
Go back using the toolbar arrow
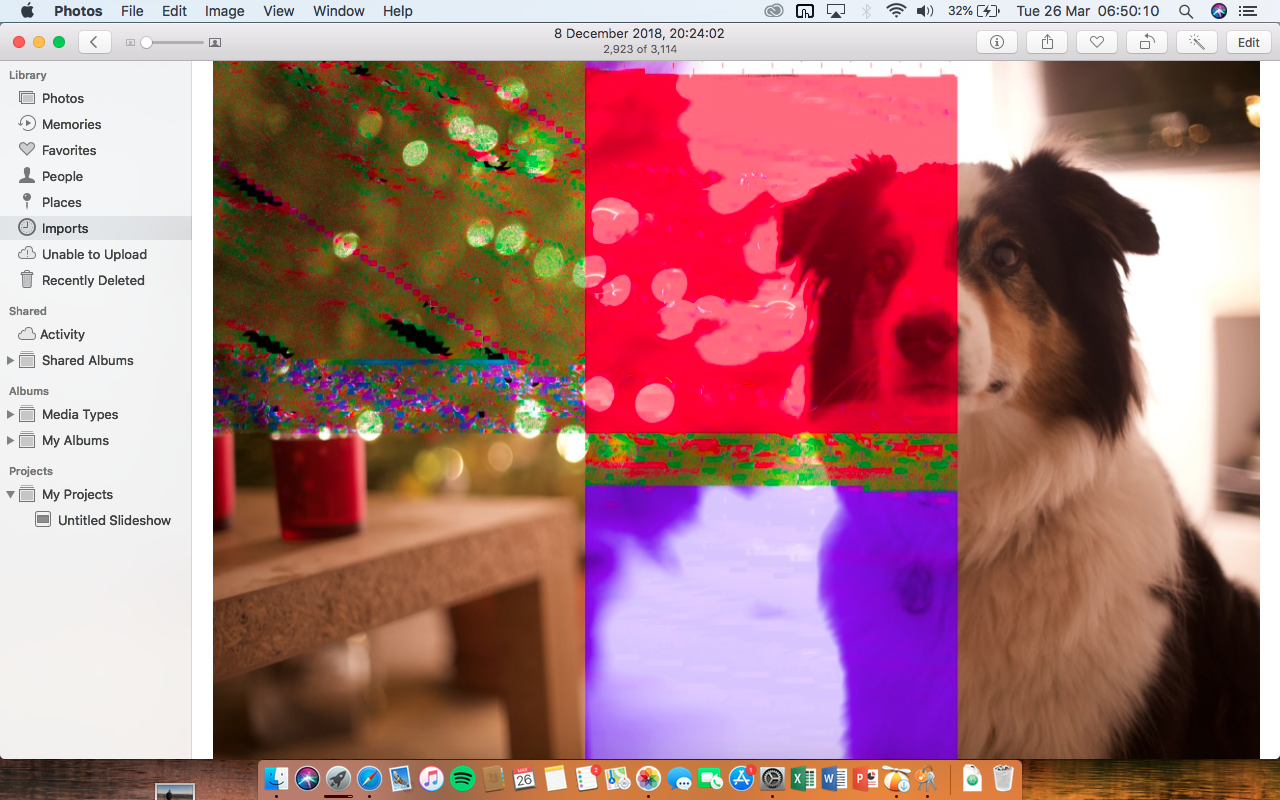[94, 42]
